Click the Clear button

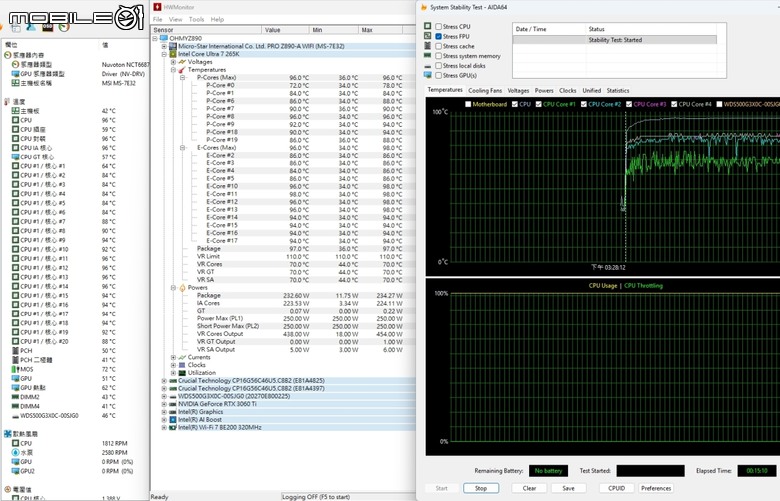click(529, 488)
